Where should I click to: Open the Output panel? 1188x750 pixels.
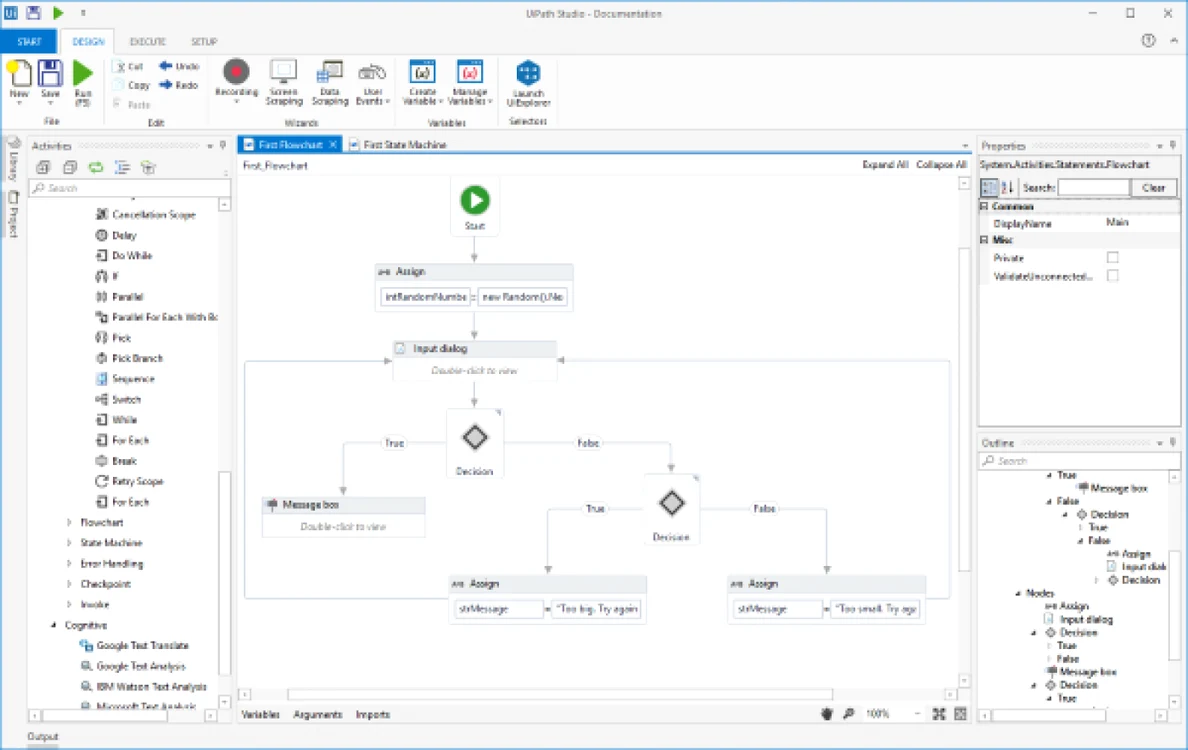[42, 736]
